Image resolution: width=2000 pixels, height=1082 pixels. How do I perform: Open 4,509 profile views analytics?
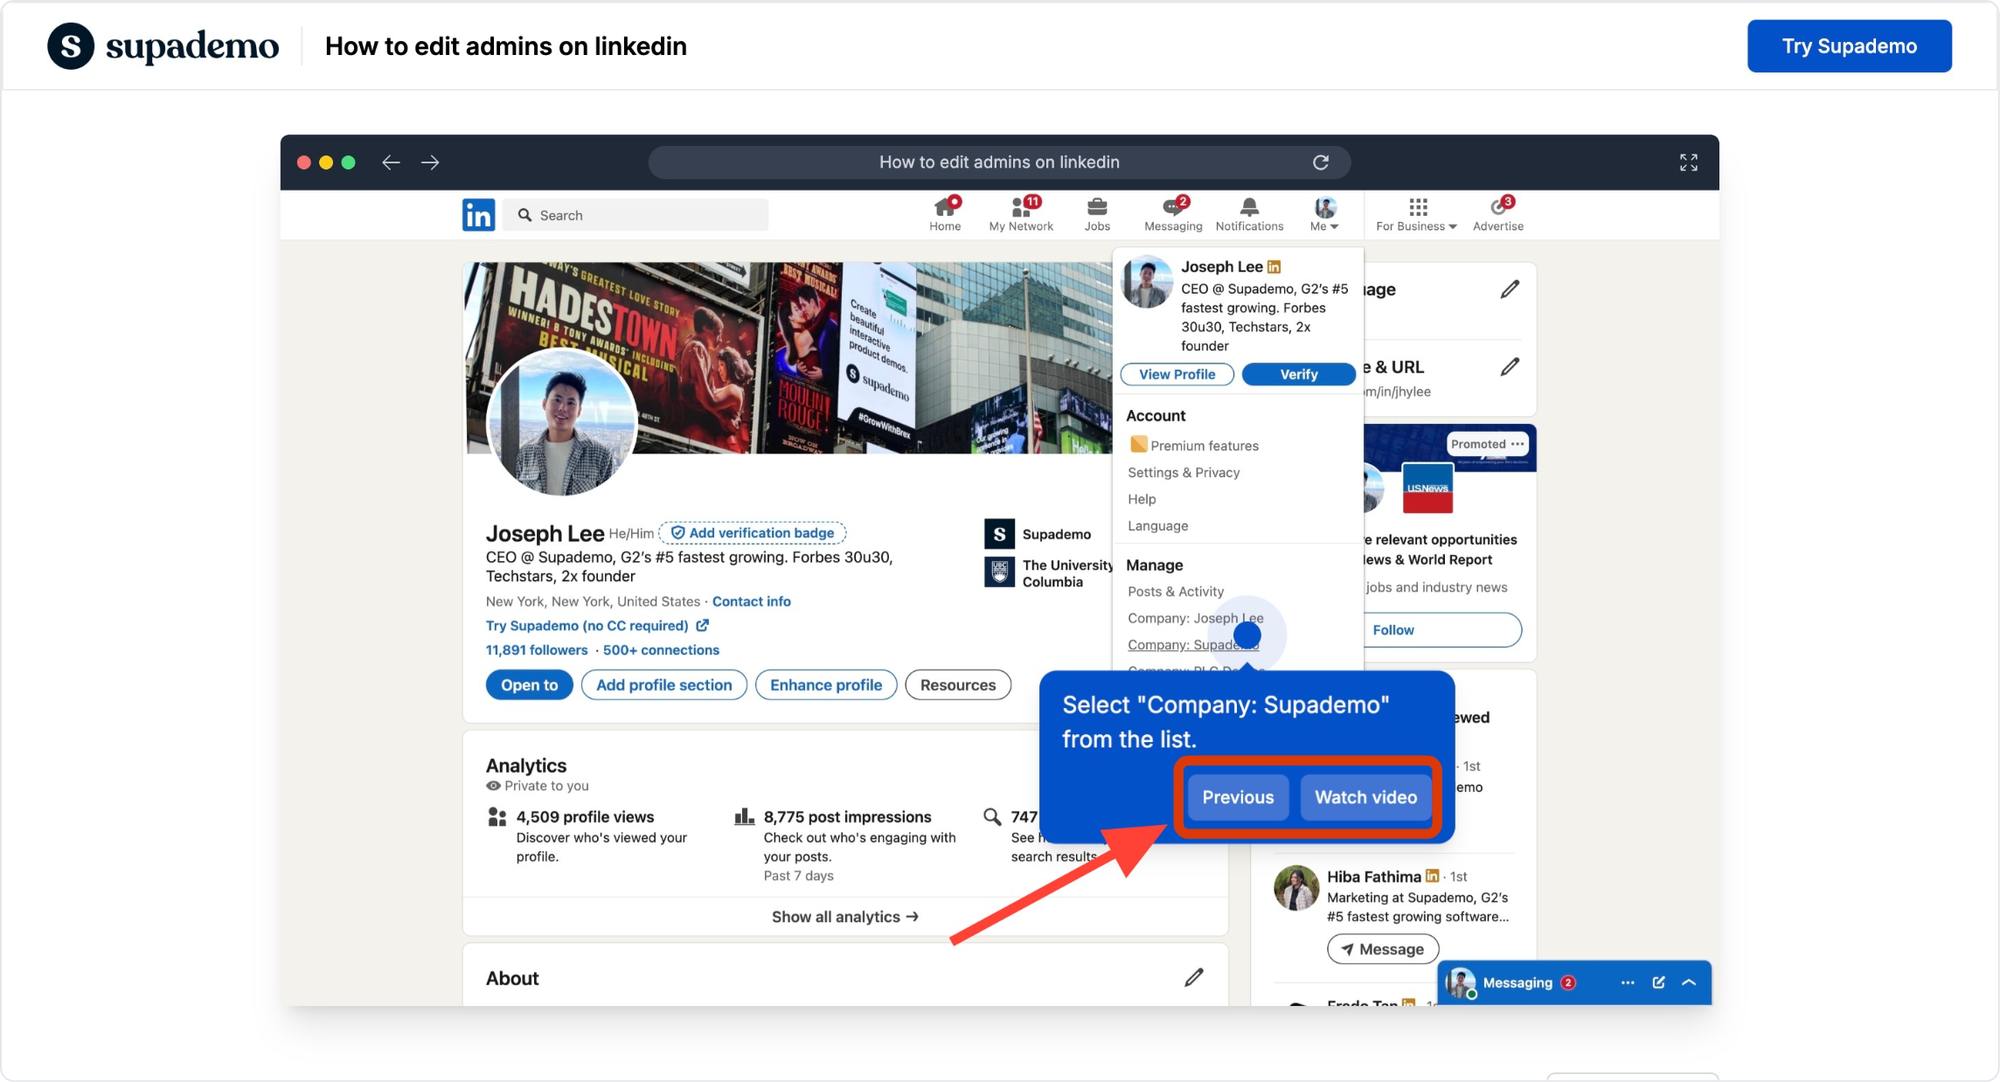[x=585, y=817]
